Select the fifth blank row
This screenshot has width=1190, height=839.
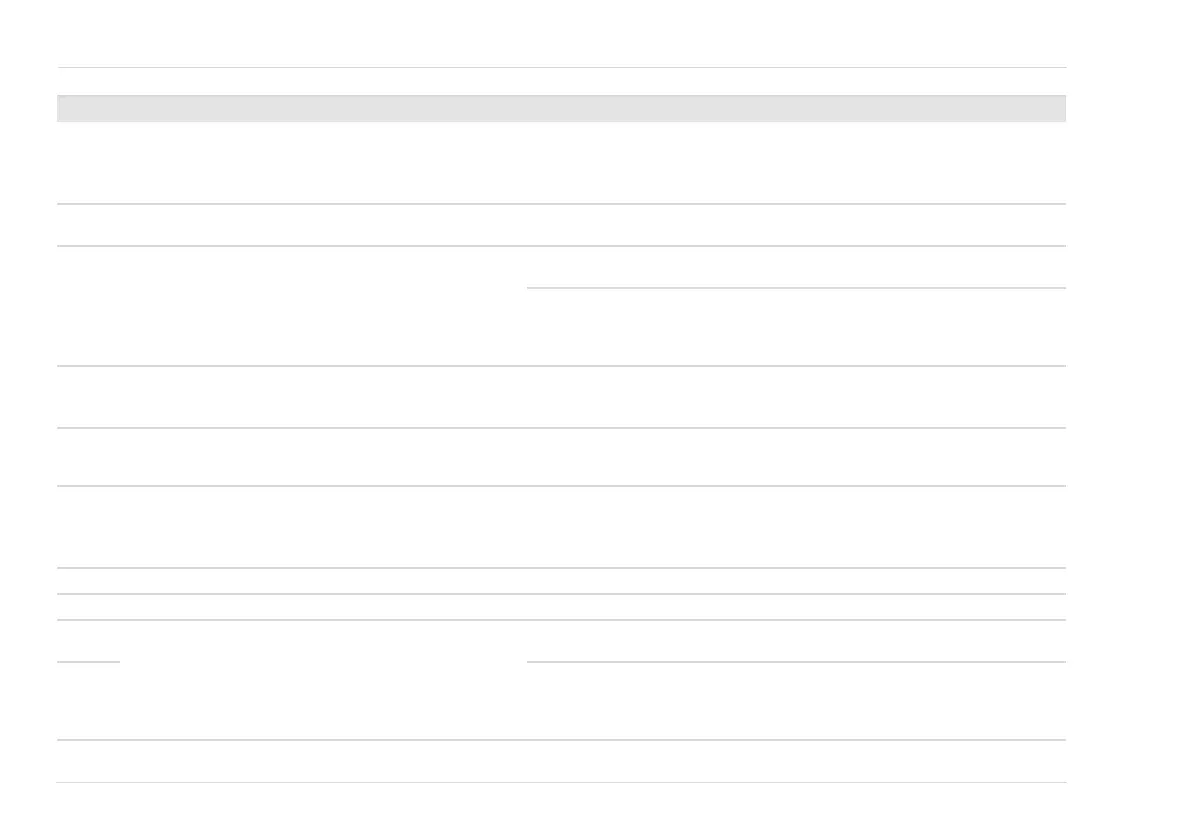561,457
